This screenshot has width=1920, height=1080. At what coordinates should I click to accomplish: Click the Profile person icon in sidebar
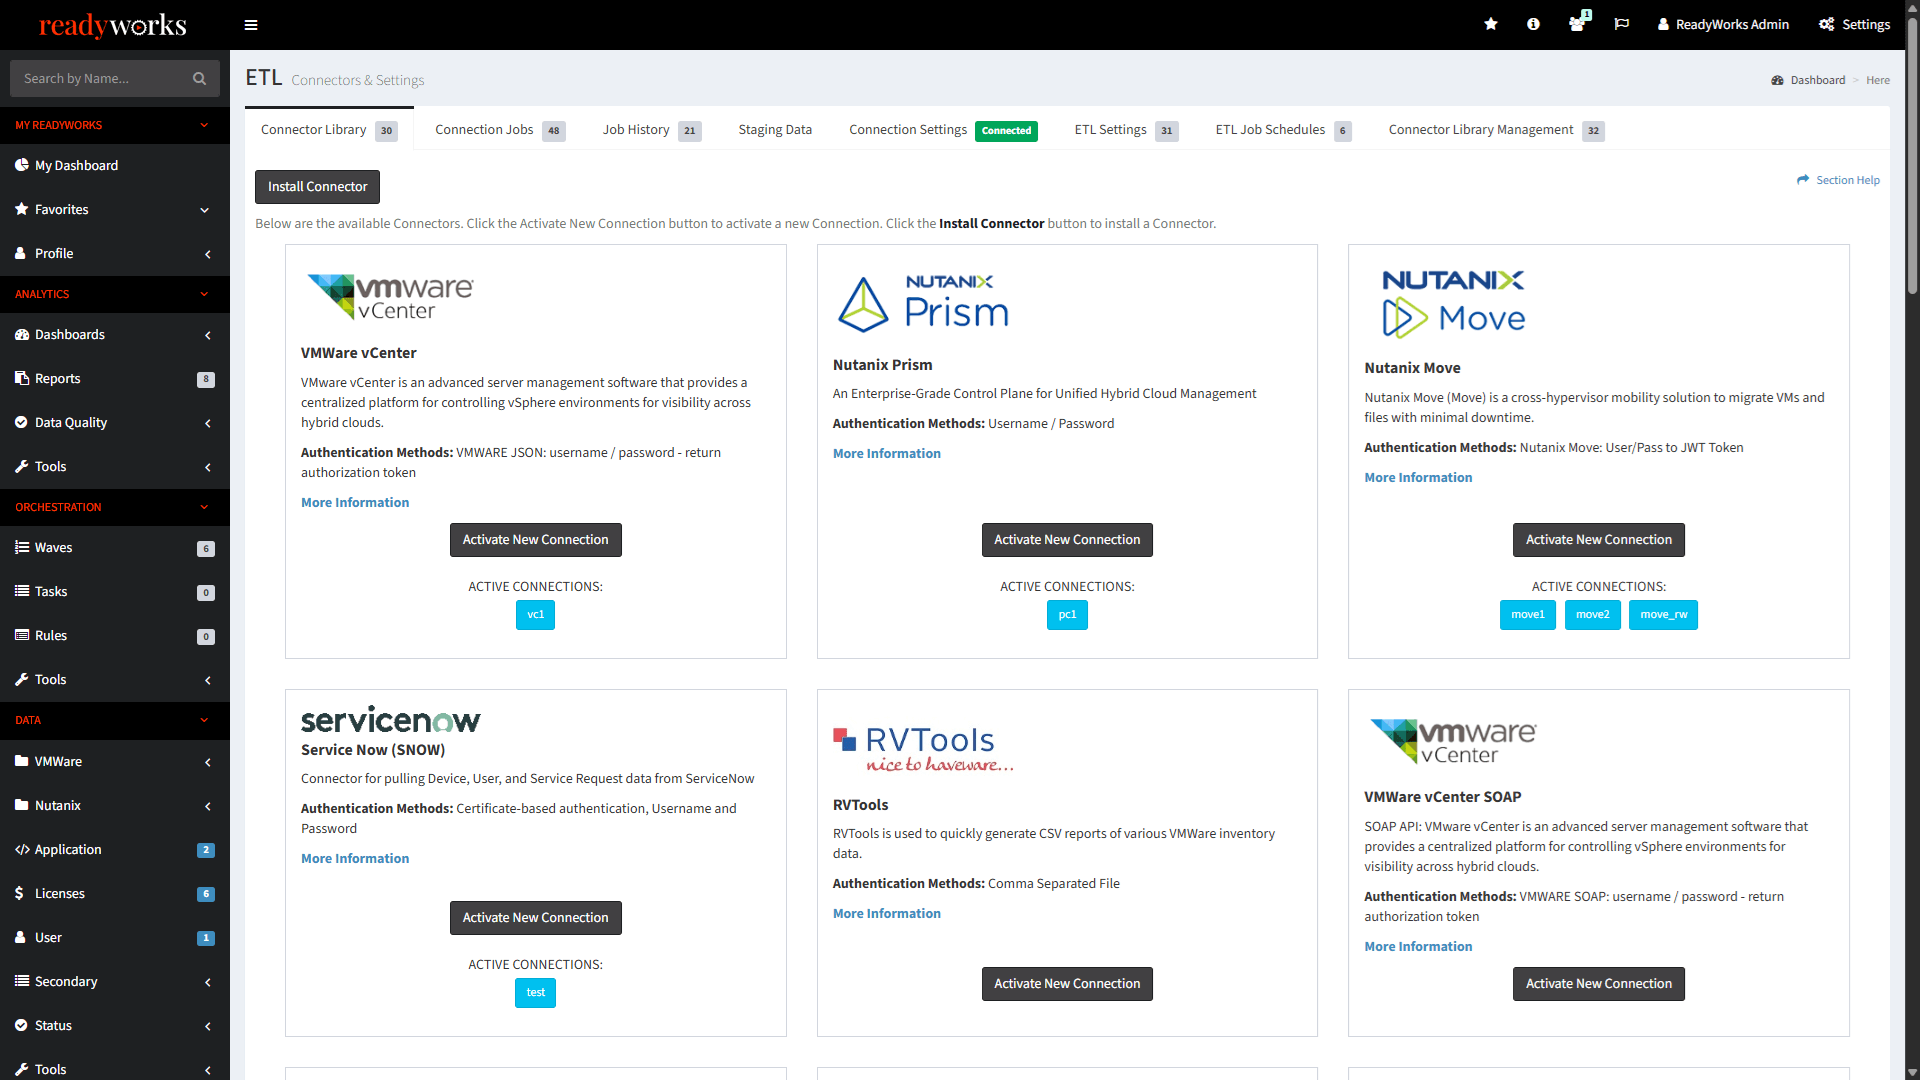pos(21,253)
